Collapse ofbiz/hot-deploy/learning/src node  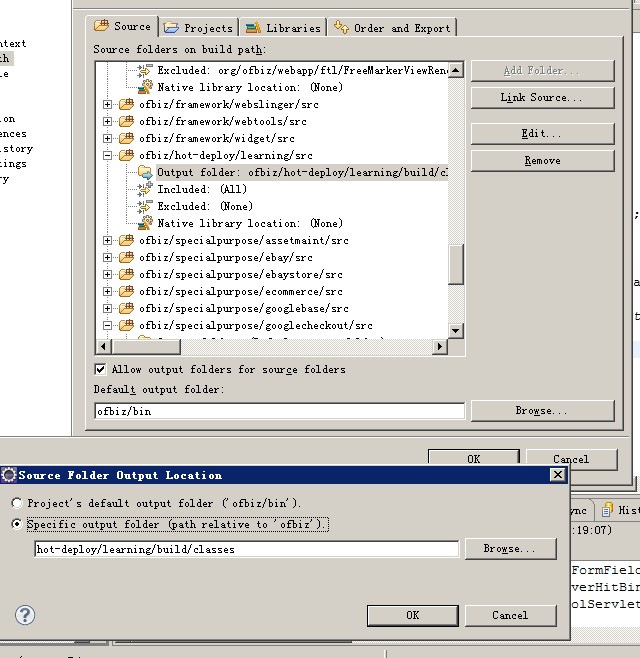tap(107, 155)
